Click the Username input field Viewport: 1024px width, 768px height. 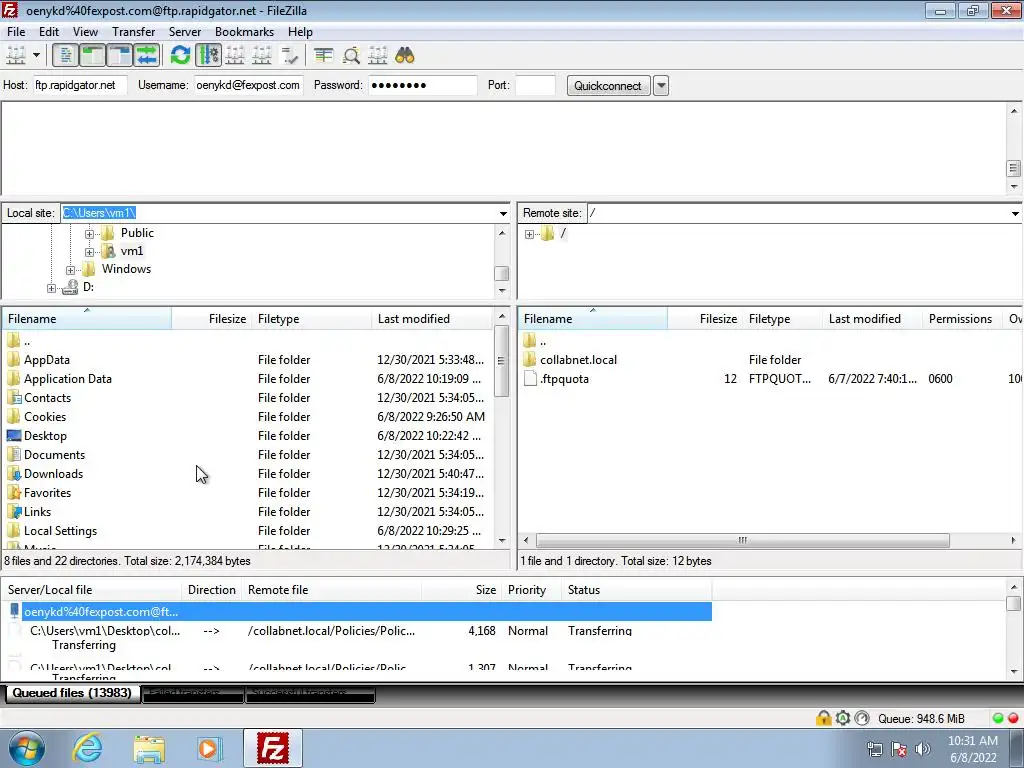click(248, 85)
